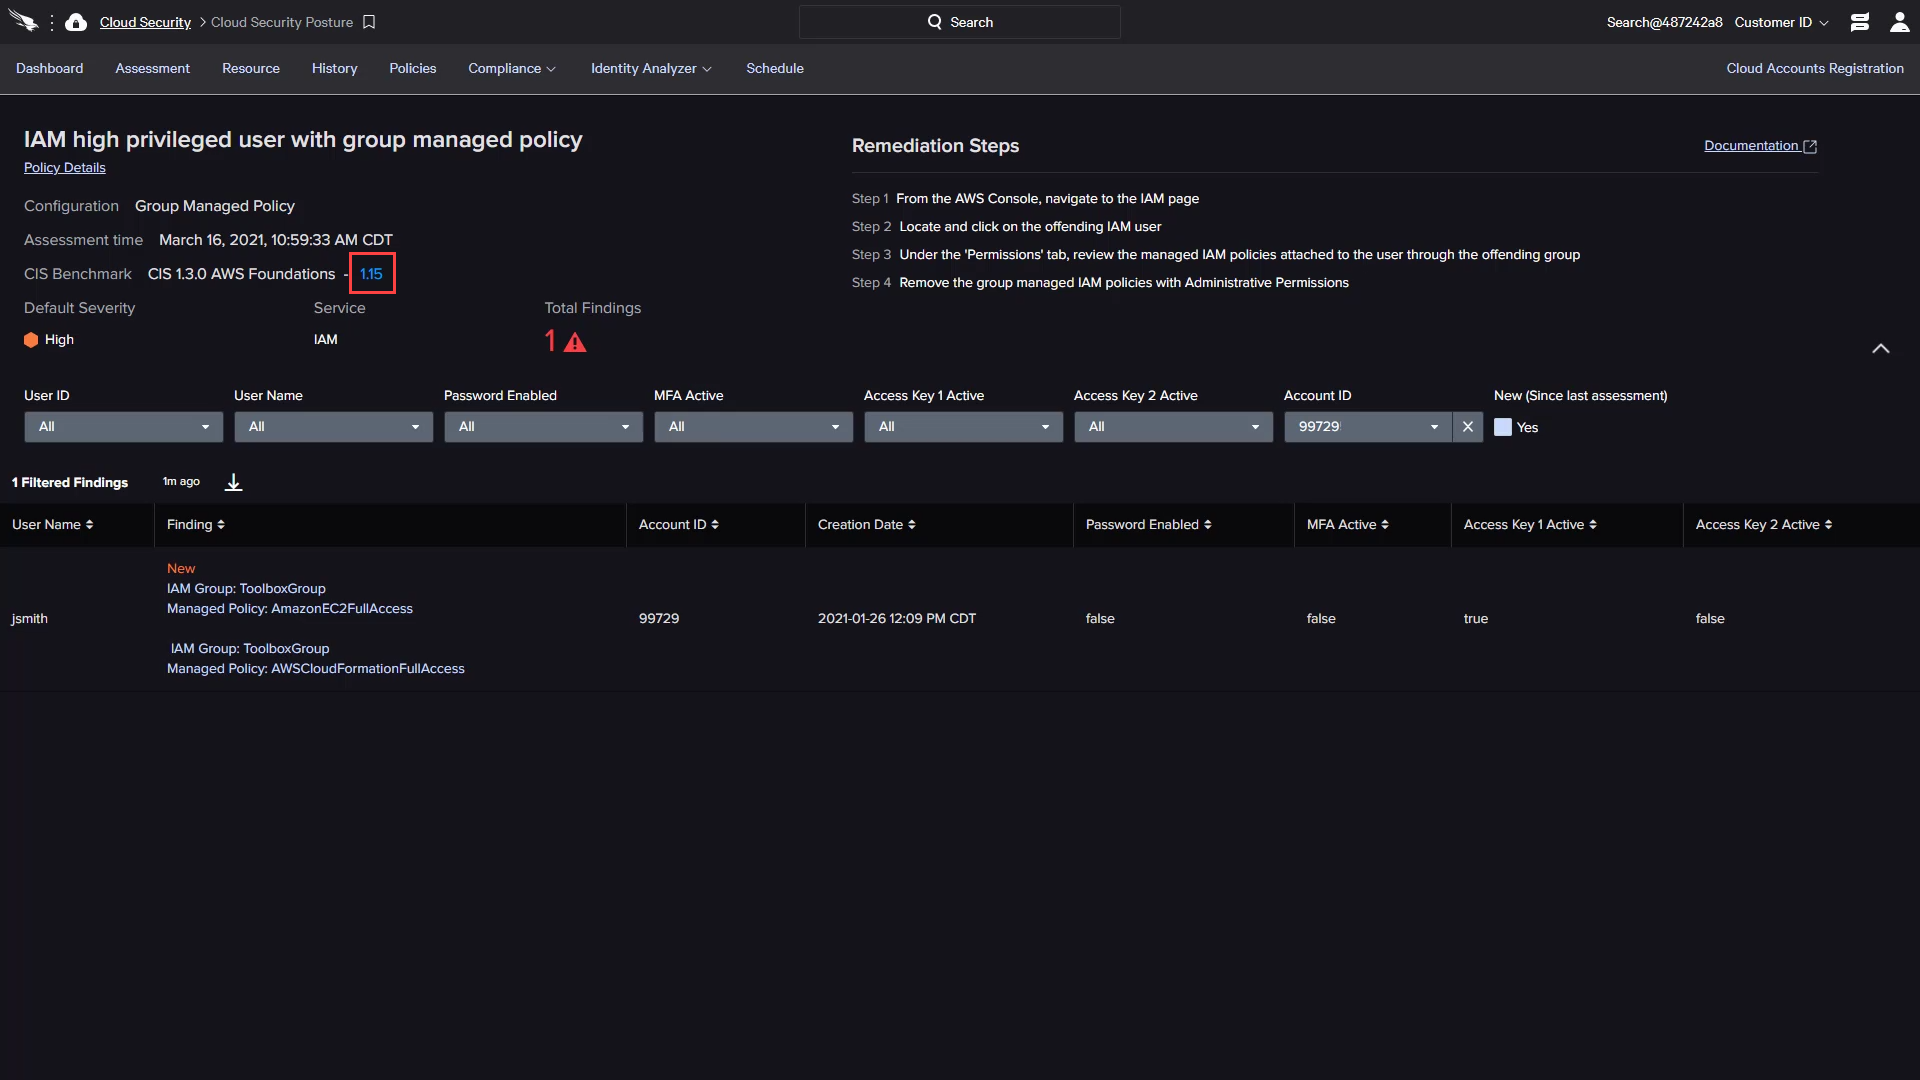Open the vertical dots menu next to logo
The image size is (1920, 1080).
[52, 22]
